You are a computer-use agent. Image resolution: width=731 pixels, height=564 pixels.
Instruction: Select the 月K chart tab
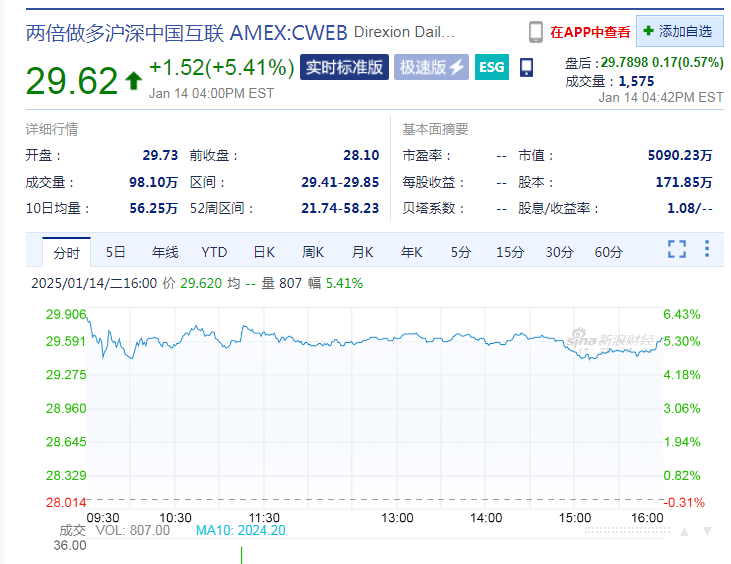[x=362, y=252]
